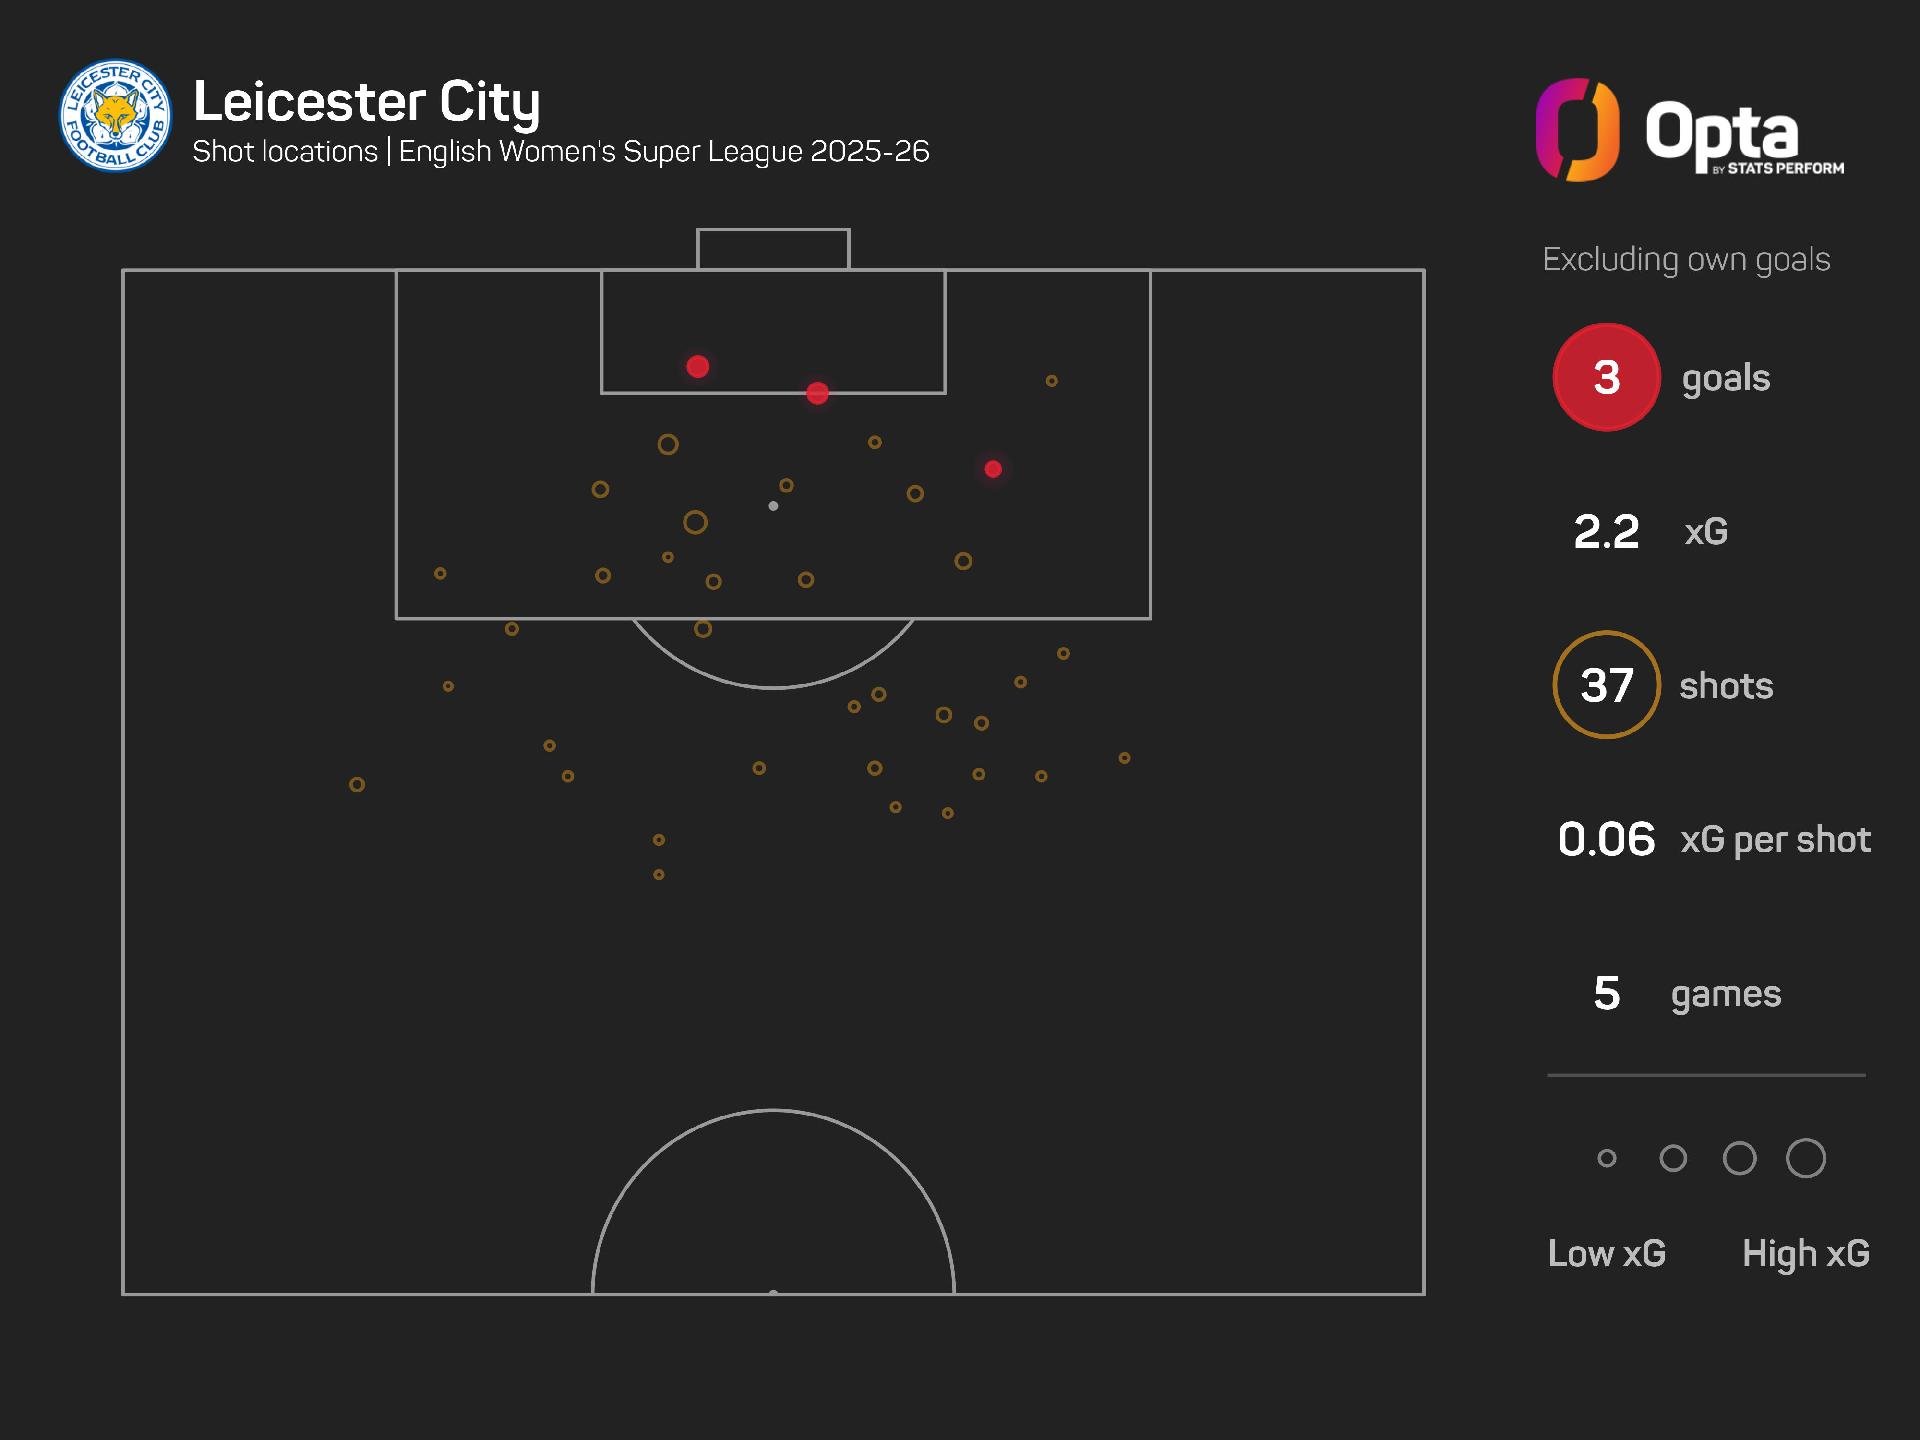1920x1440 pixels.
Task: Select the red circle showing 3 goals
Action: pos(1606,377)
